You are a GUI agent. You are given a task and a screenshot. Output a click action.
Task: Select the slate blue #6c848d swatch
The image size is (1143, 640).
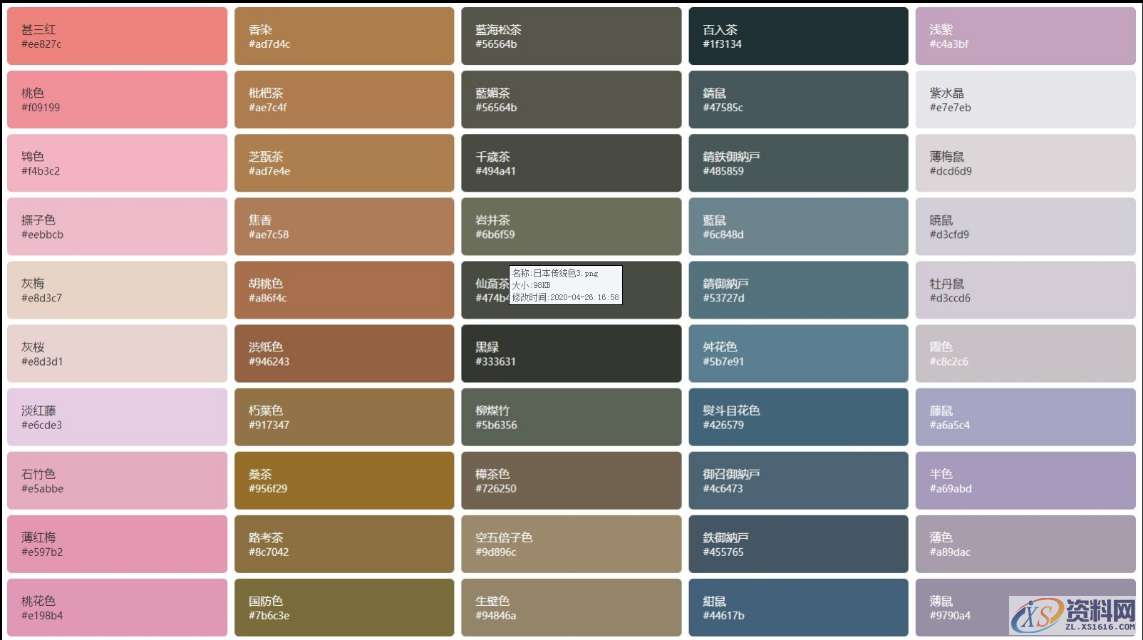[x=798, y=226]
